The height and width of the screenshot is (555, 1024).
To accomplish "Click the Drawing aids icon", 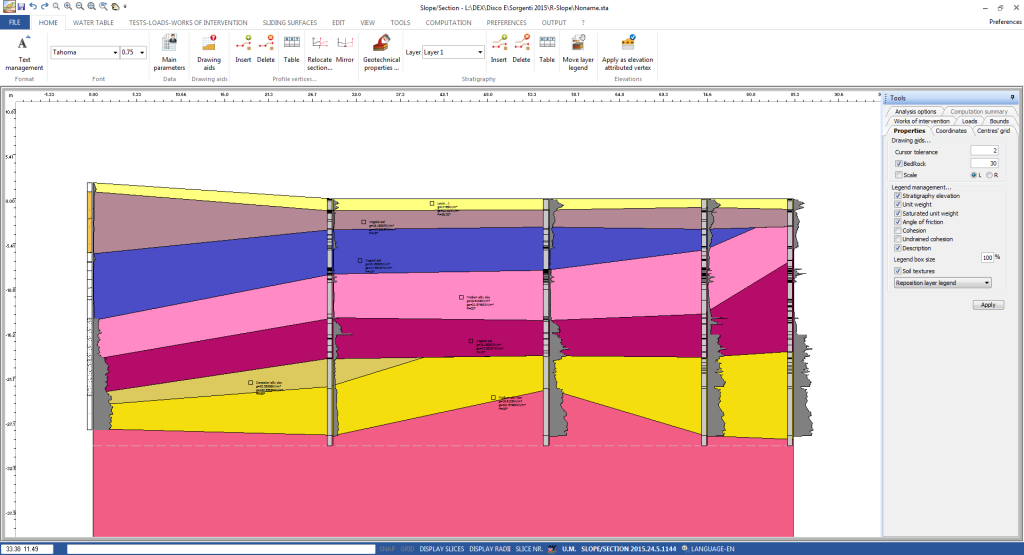I will (209, 45).
